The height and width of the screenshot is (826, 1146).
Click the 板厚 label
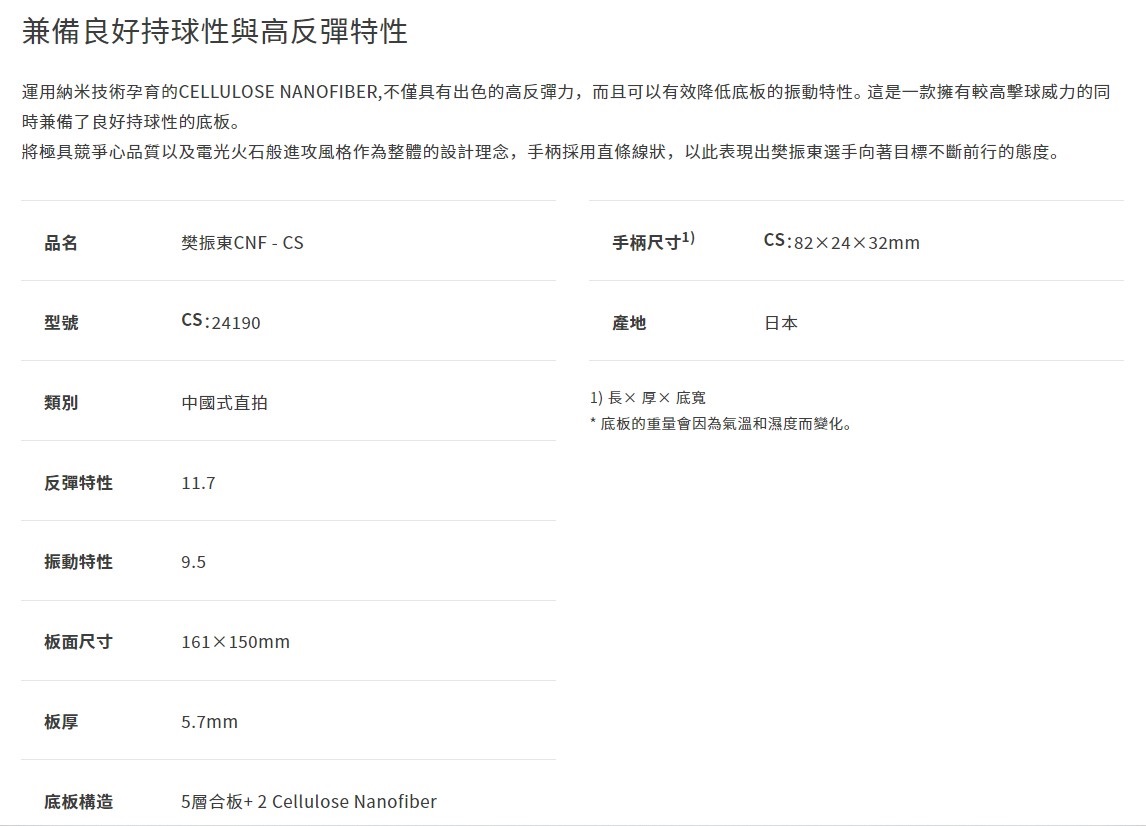point(61,721)
